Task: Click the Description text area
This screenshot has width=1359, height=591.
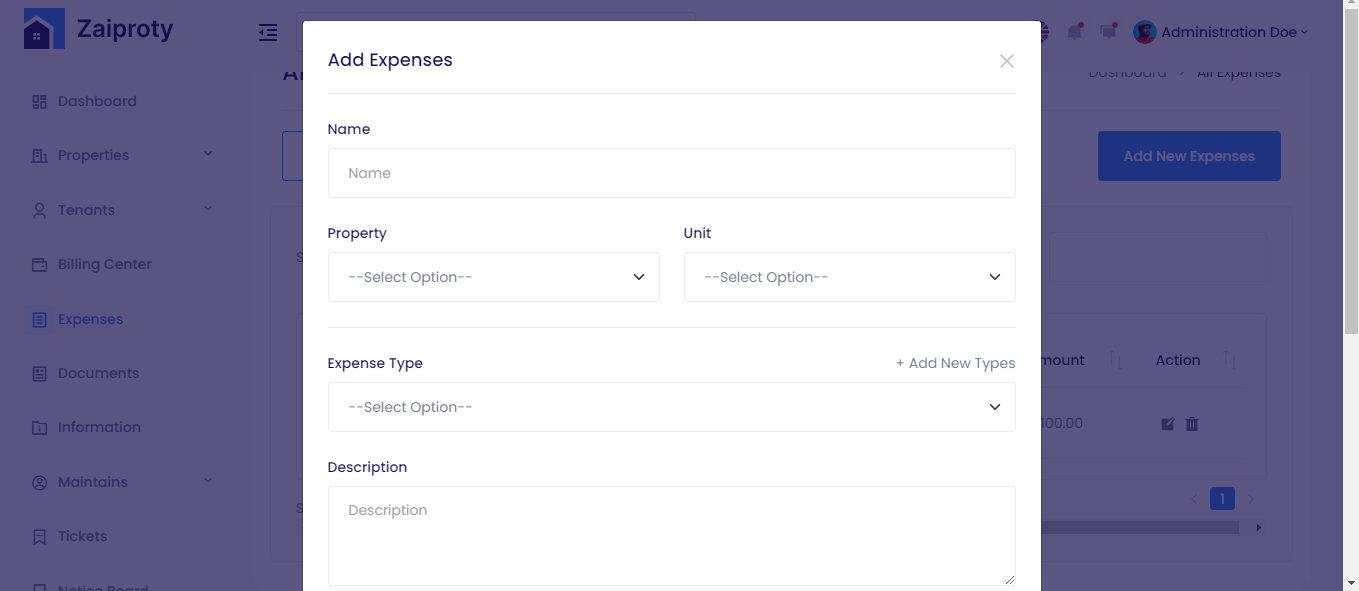Action: pyautogui.click(x=671, y=535)
